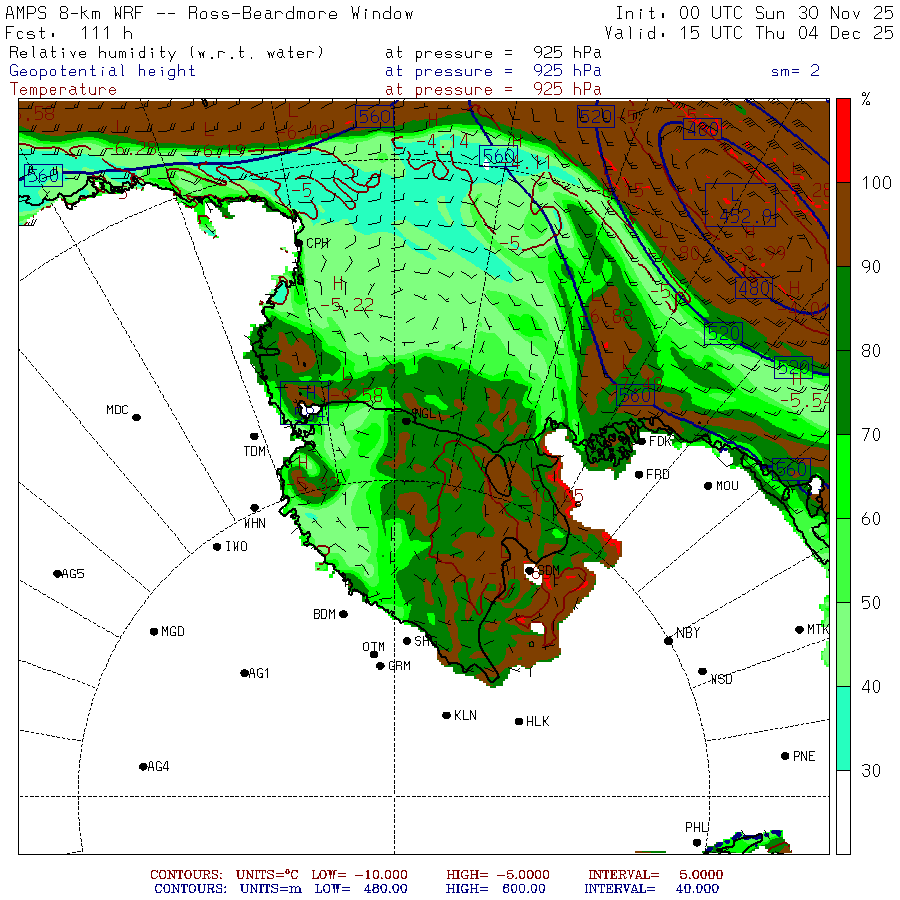Click the SHG station label
900x900 pixels.
coord(426,641)
